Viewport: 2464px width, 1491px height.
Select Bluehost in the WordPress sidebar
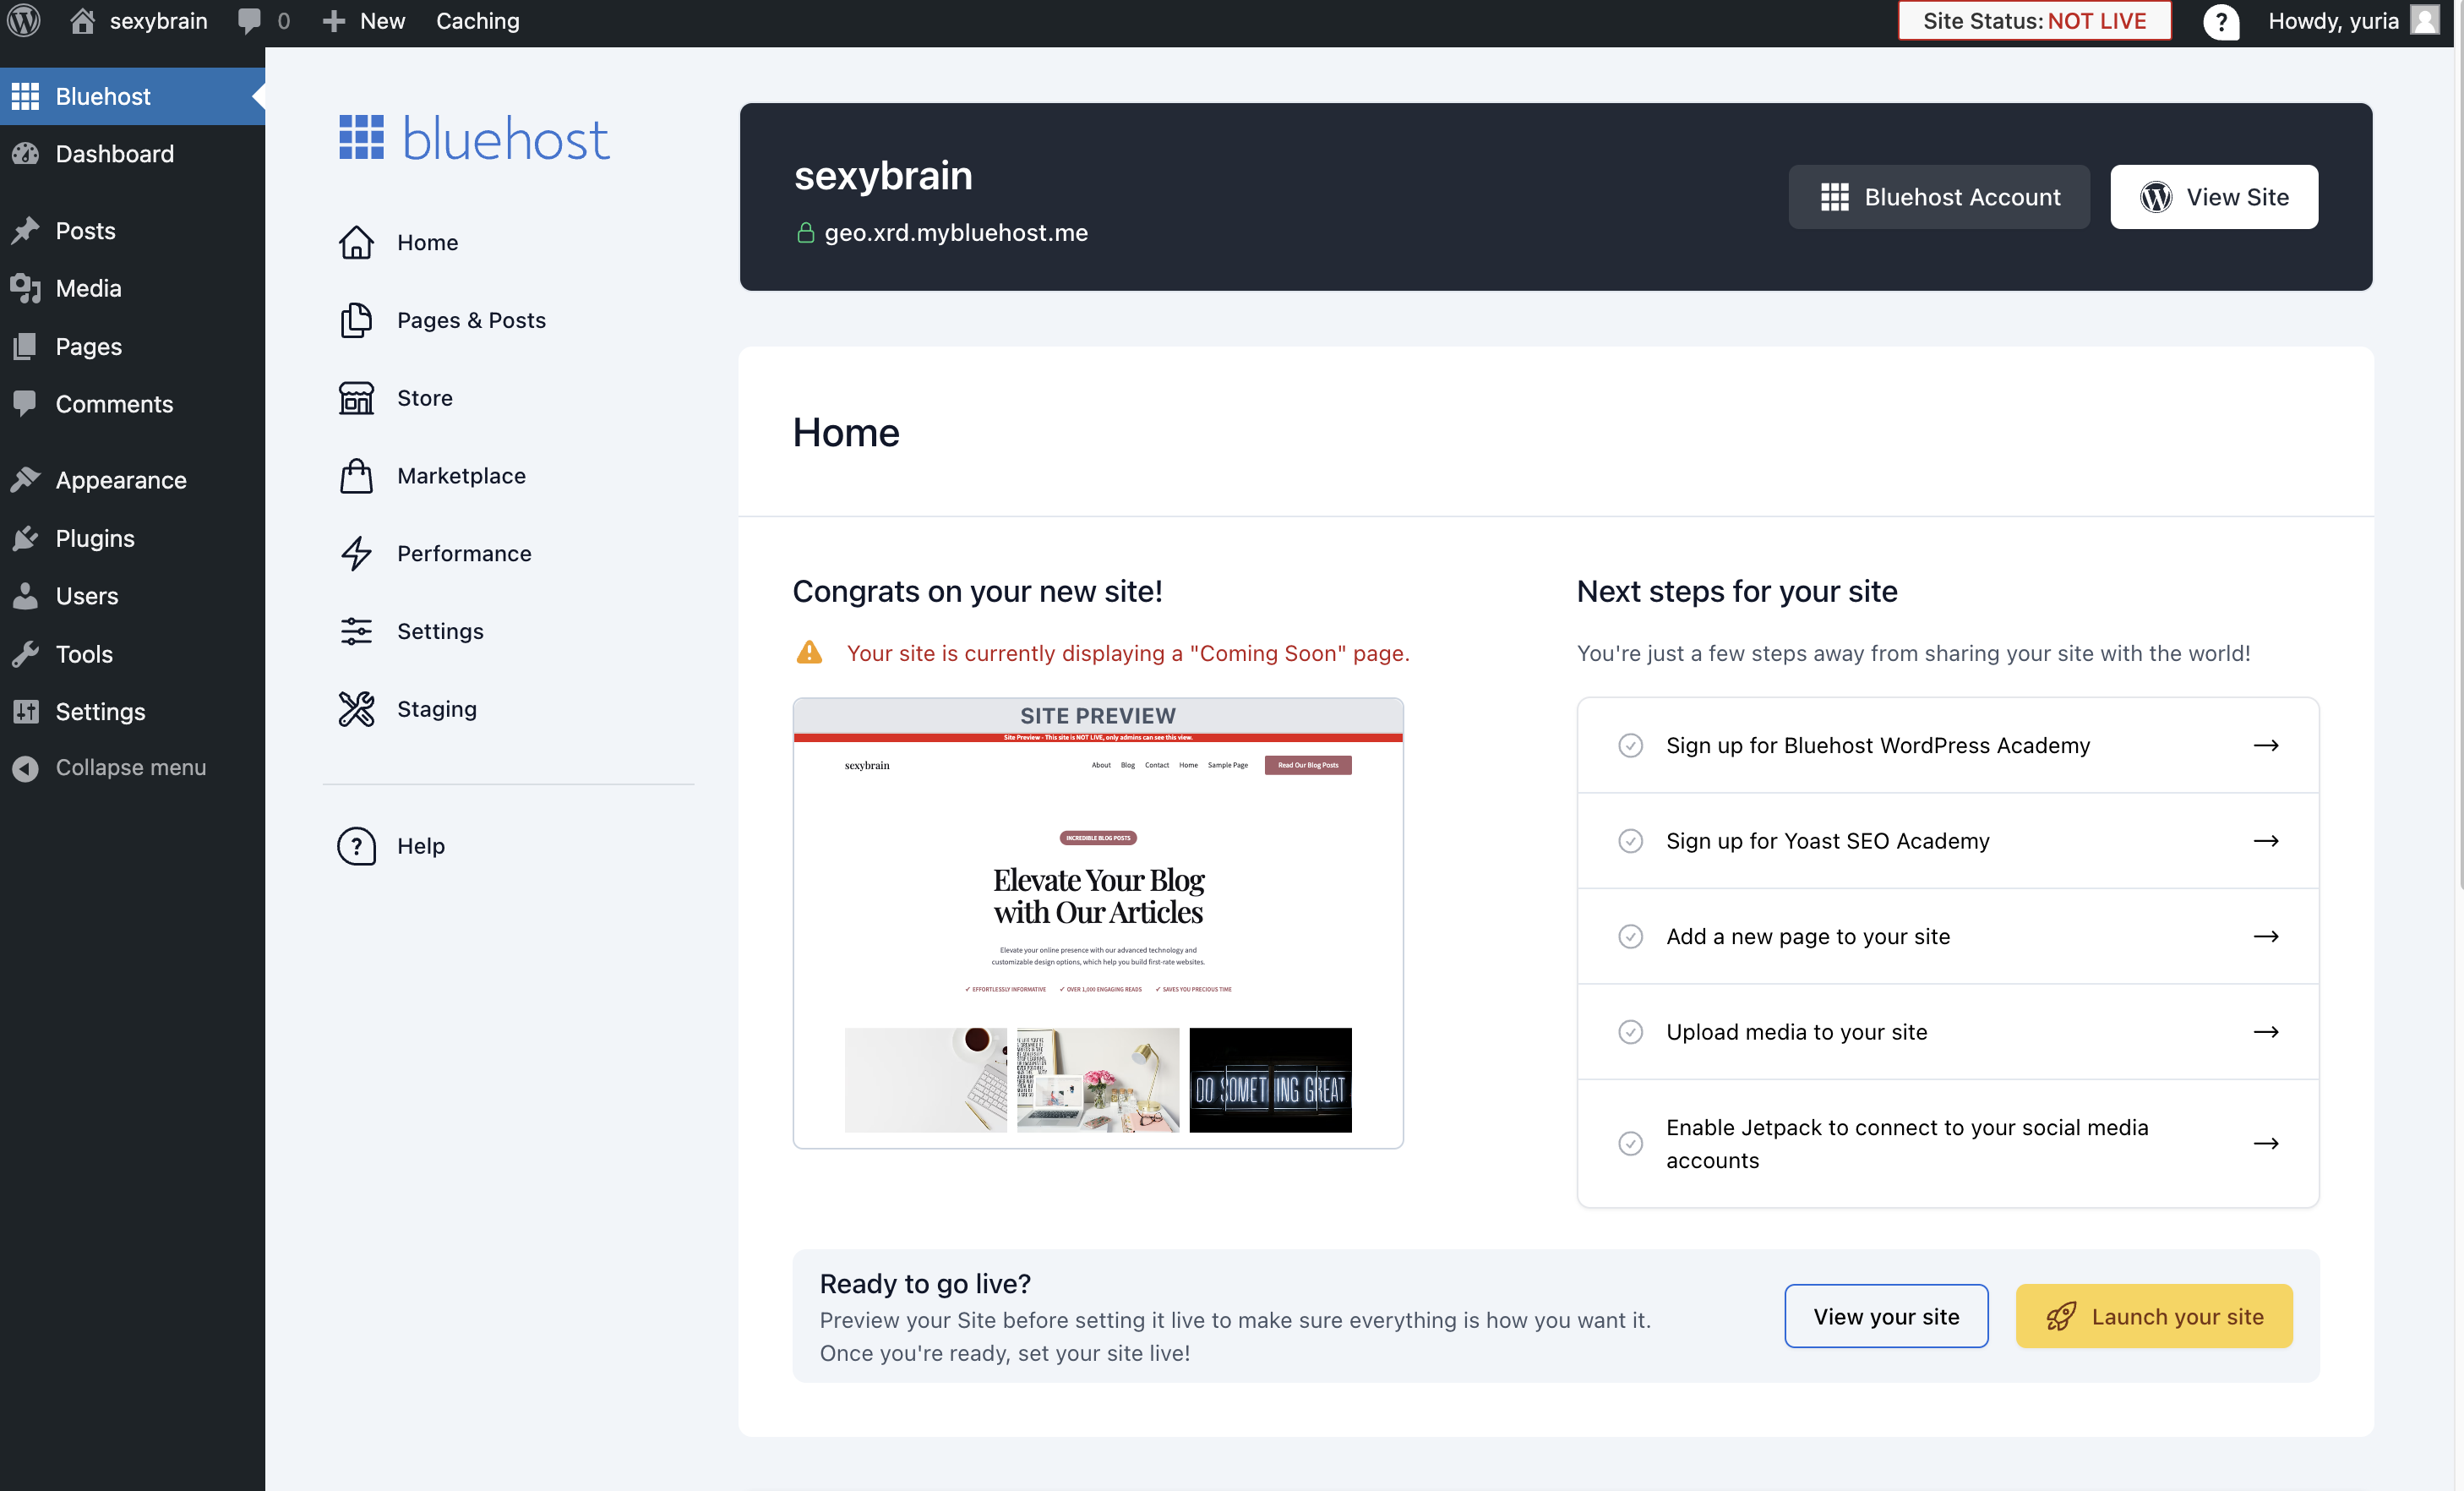point(132,96)
